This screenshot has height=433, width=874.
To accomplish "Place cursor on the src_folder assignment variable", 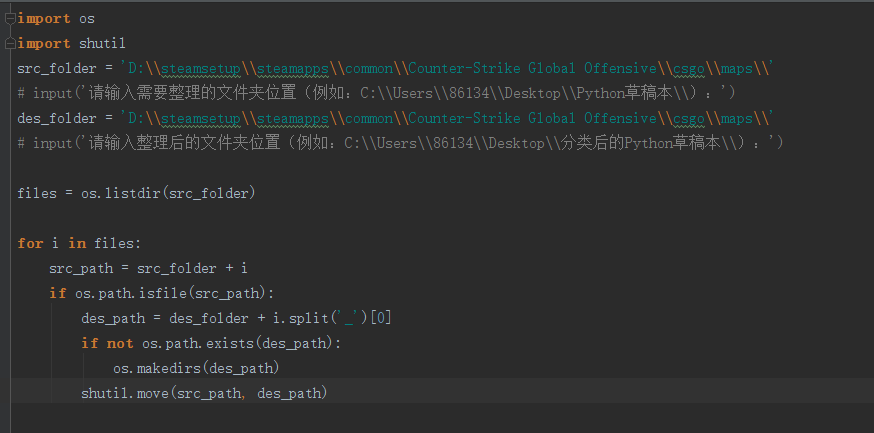I will (x=57, y=69).
